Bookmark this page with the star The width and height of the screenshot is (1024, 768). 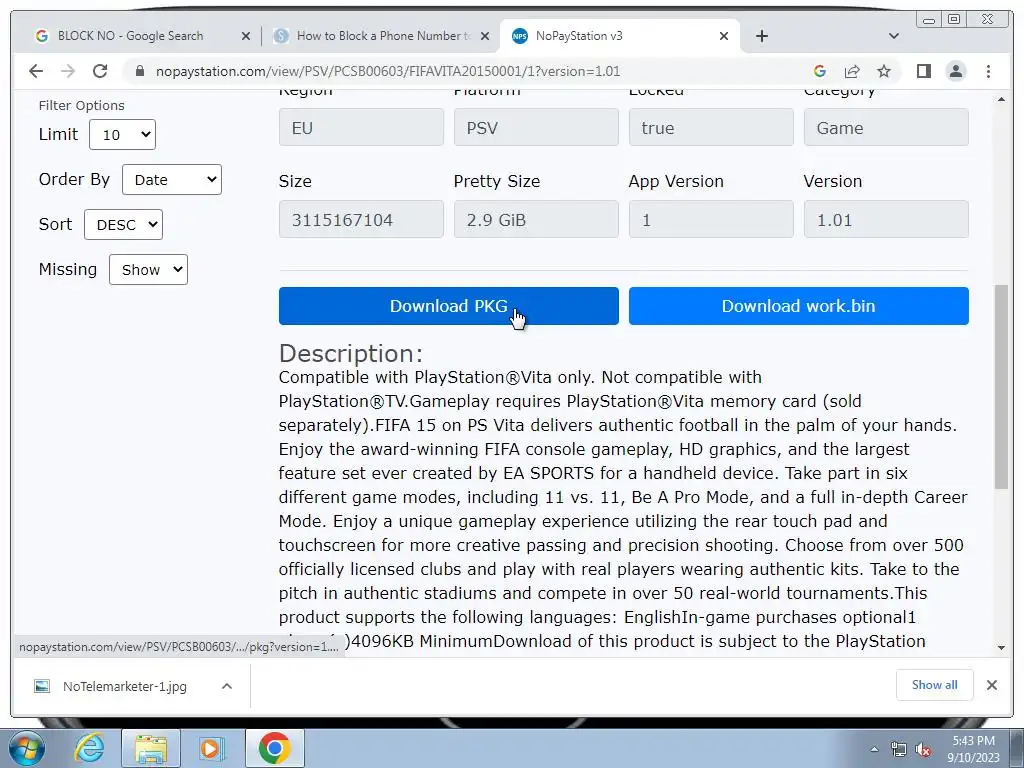[x=884, y=71]
